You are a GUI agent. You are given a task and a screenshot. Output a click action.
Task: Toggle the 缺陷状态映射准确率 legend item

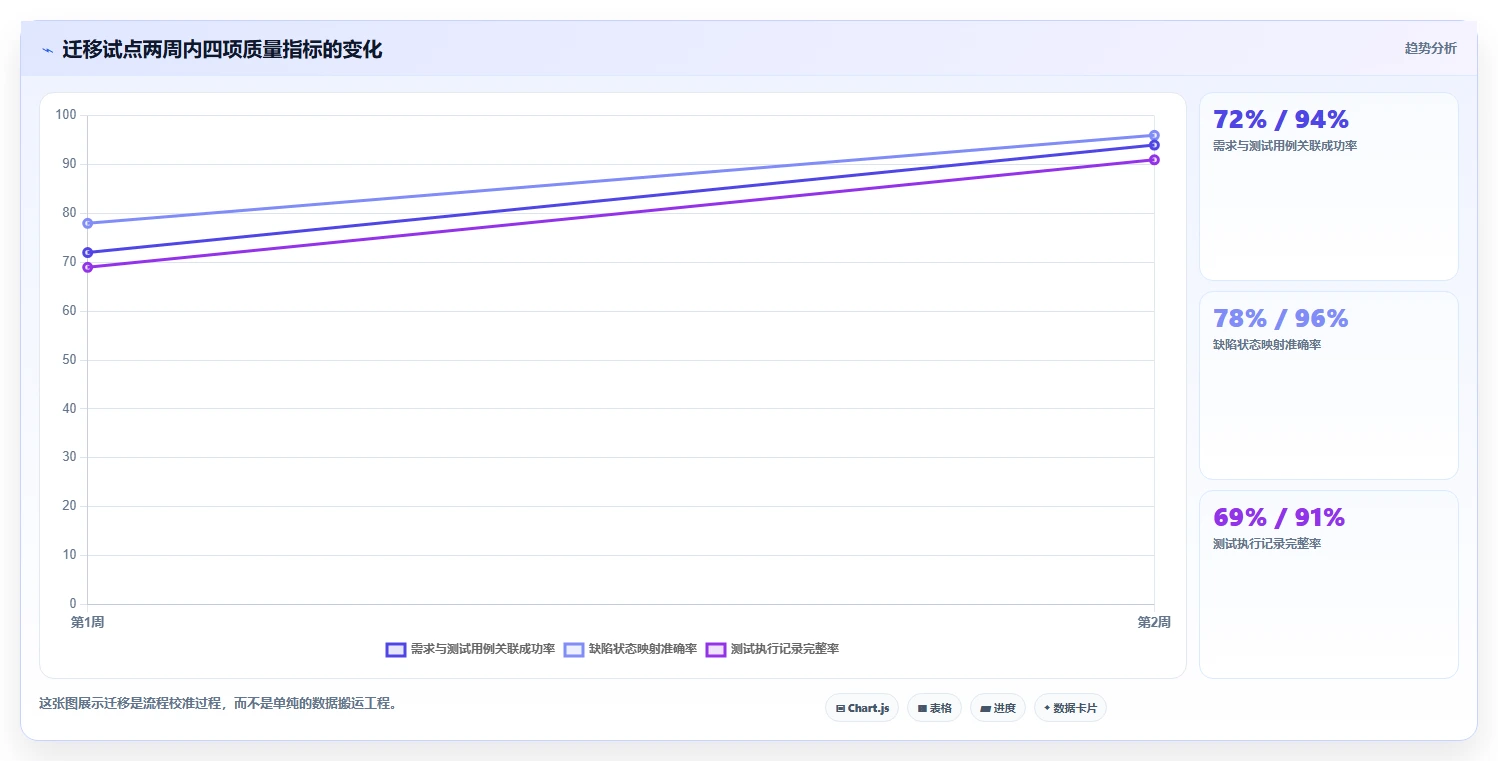coord(630,649)
